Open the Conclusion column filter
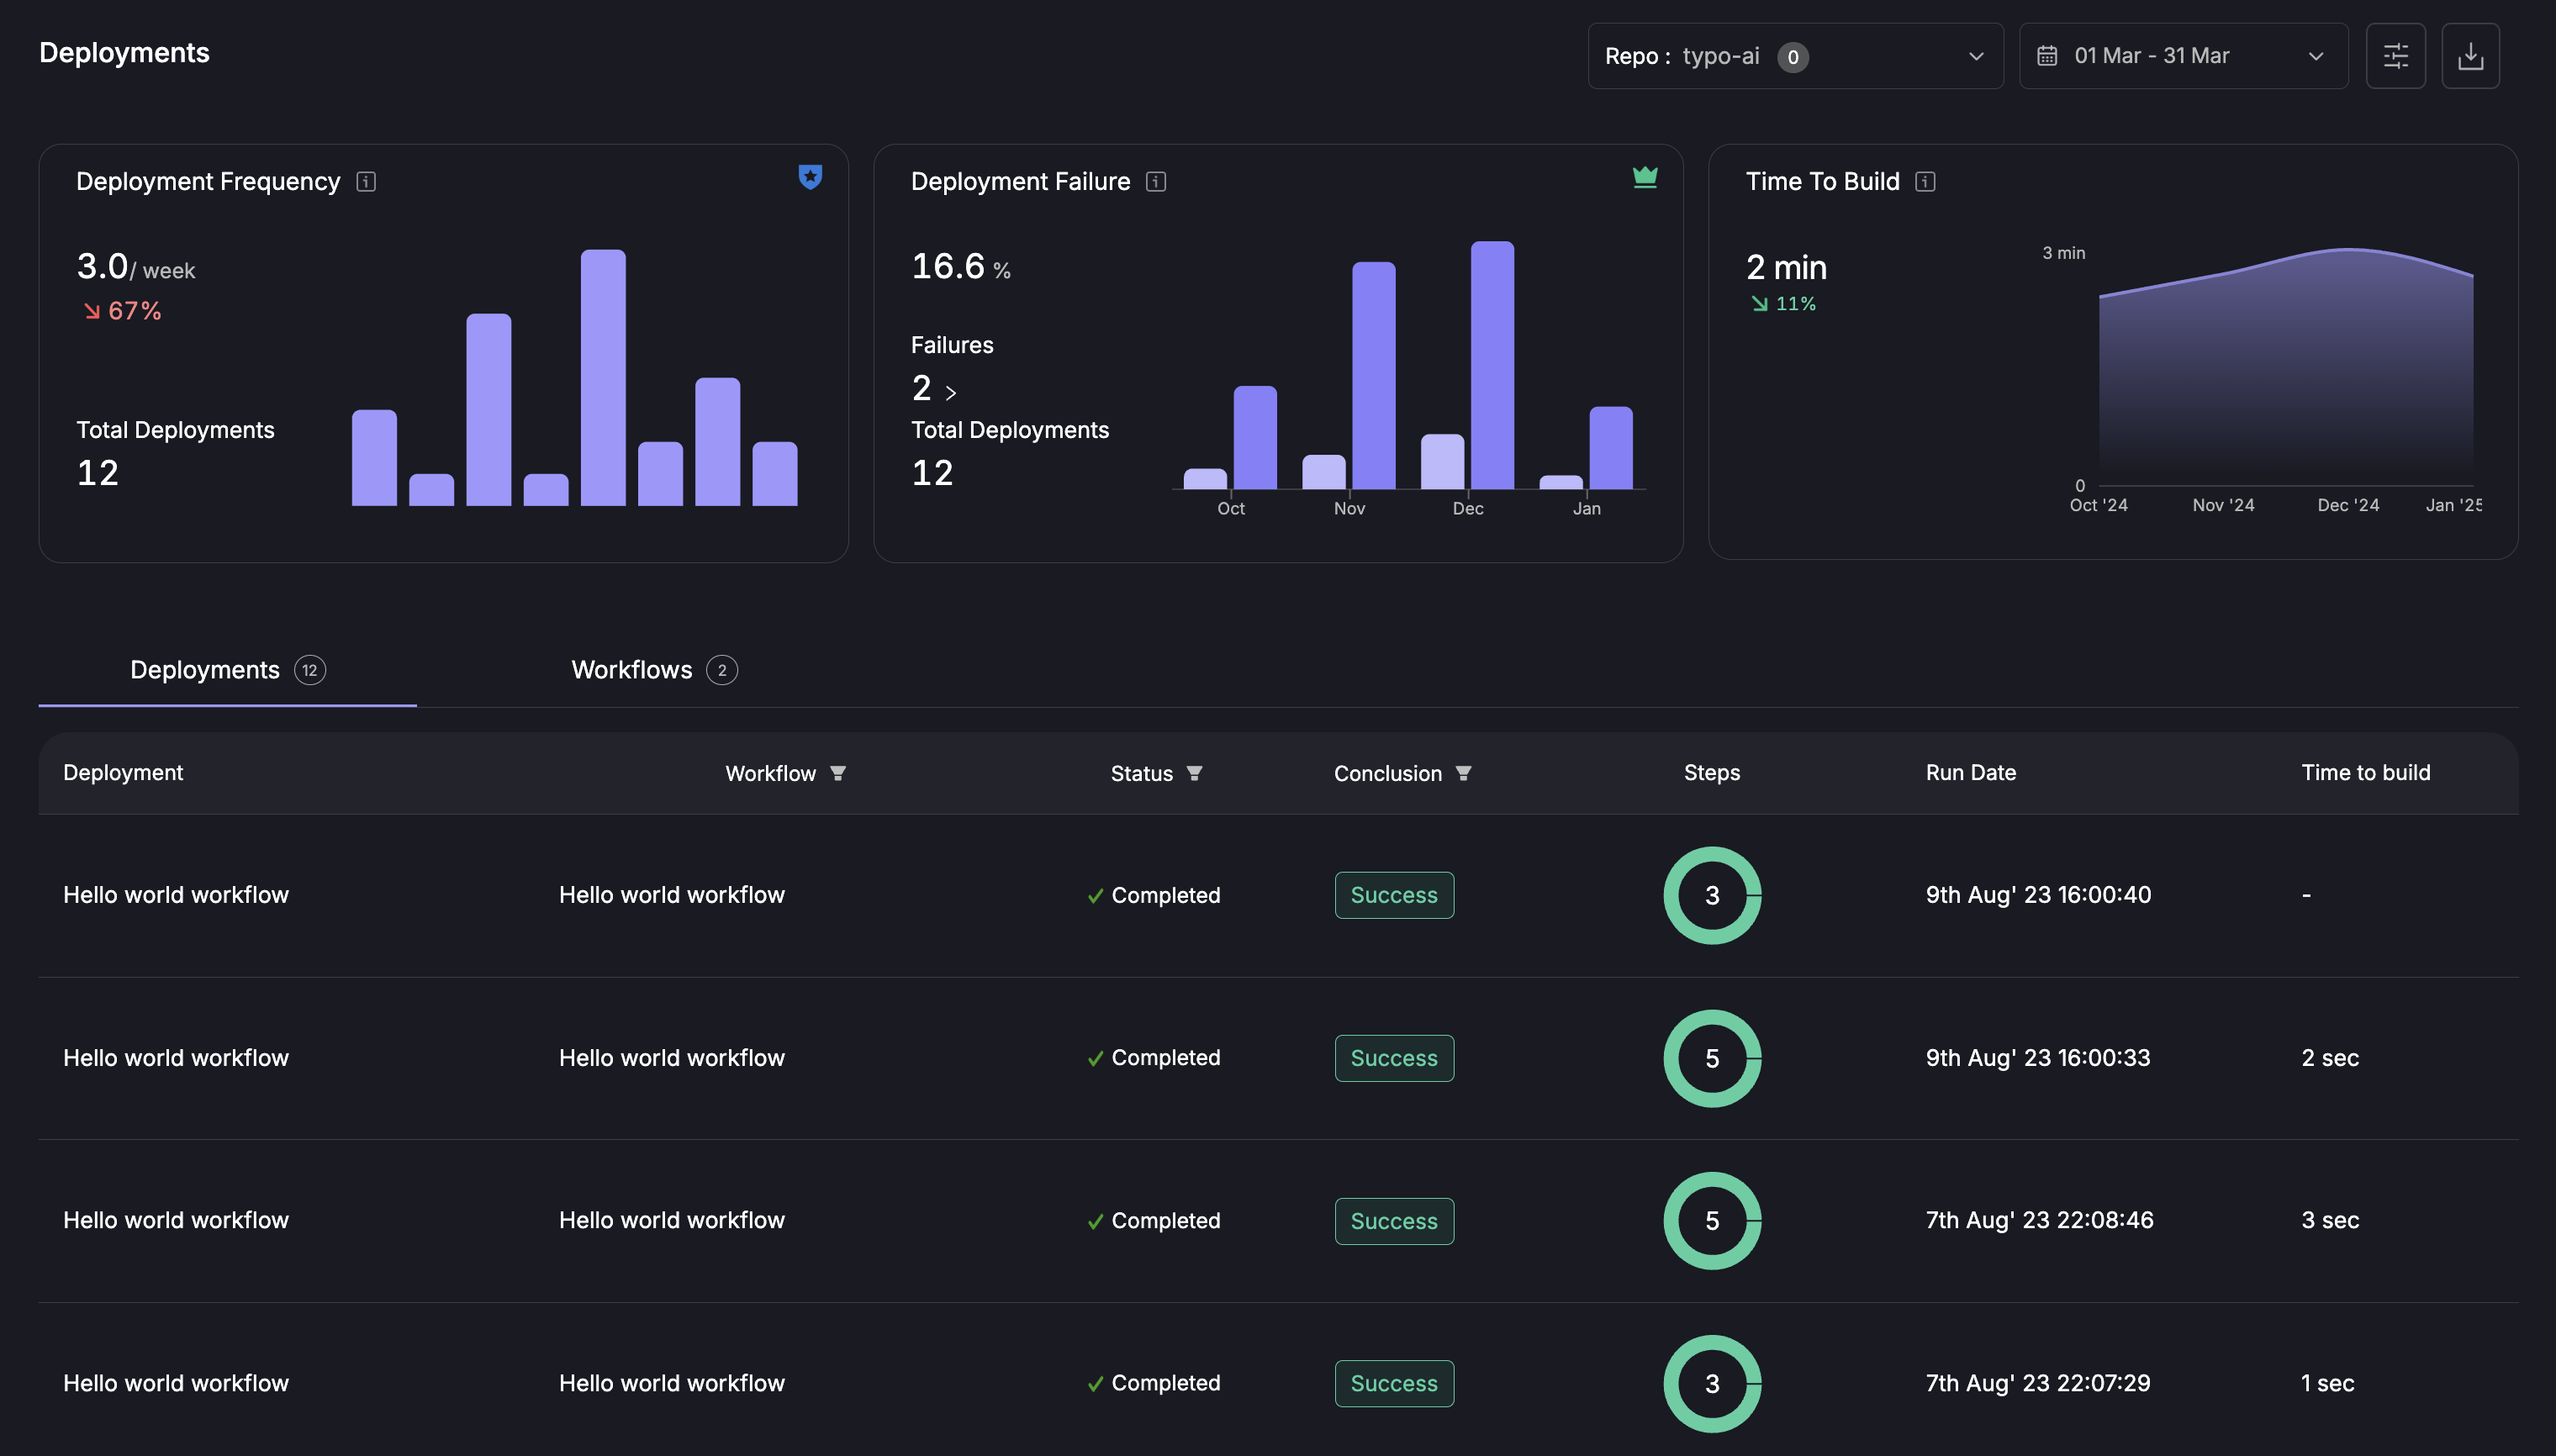 pos(1463,773)
